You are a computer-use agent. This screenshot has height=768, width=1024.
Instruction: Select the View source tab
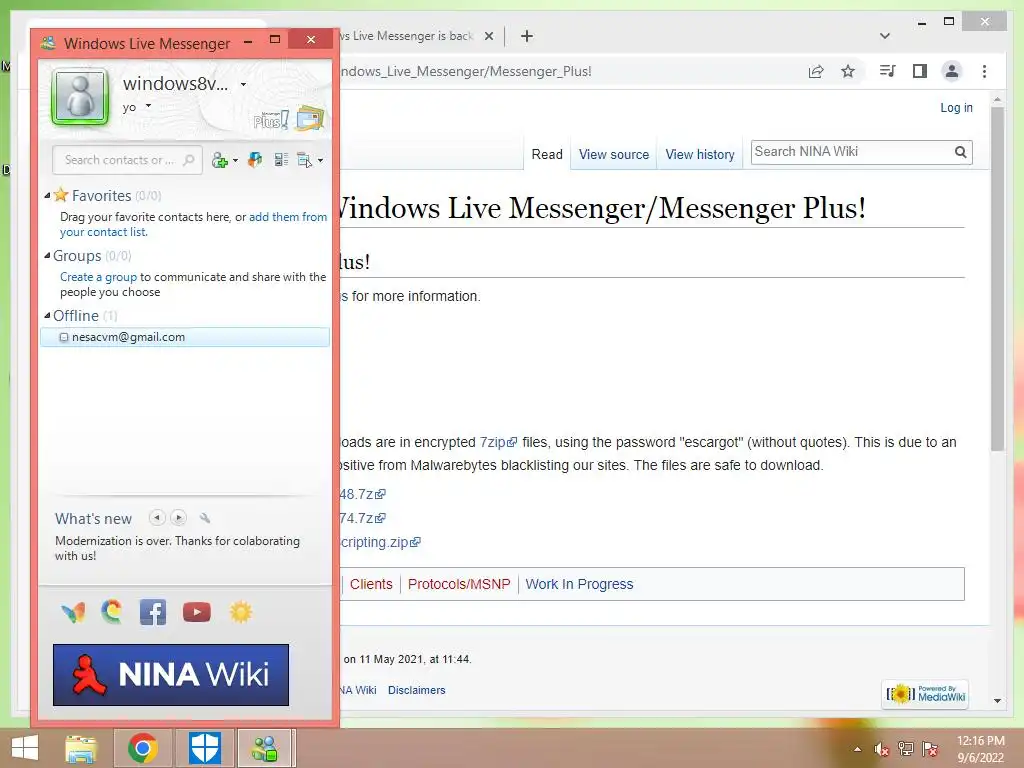pyautogui.click(x=614, y=155)
